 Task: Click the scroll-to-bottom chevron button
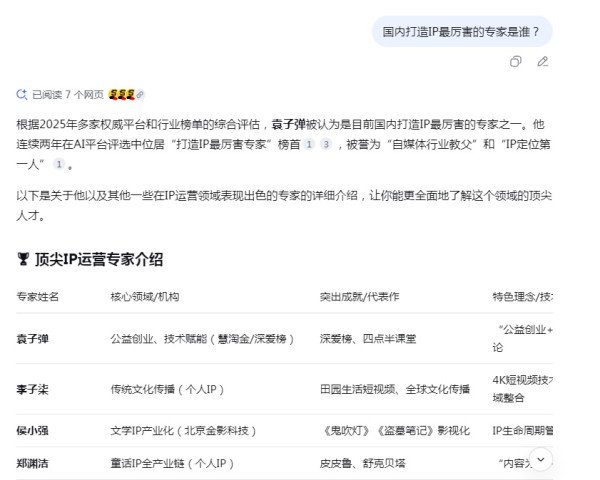point(541,459)
